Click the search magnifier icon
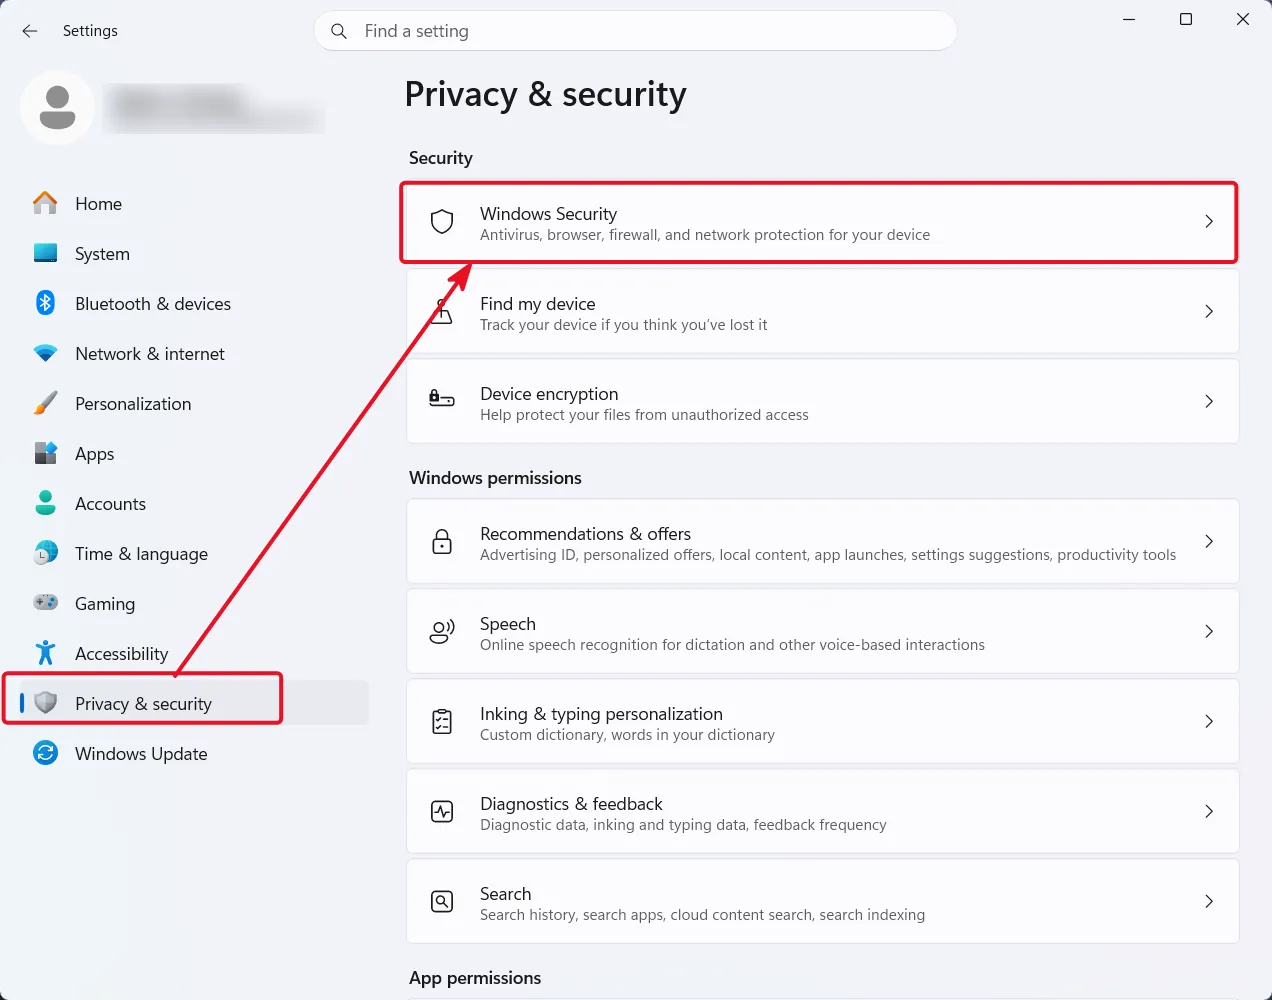The width and height of the screenshot is (1272, 1000). coord(339,31)
